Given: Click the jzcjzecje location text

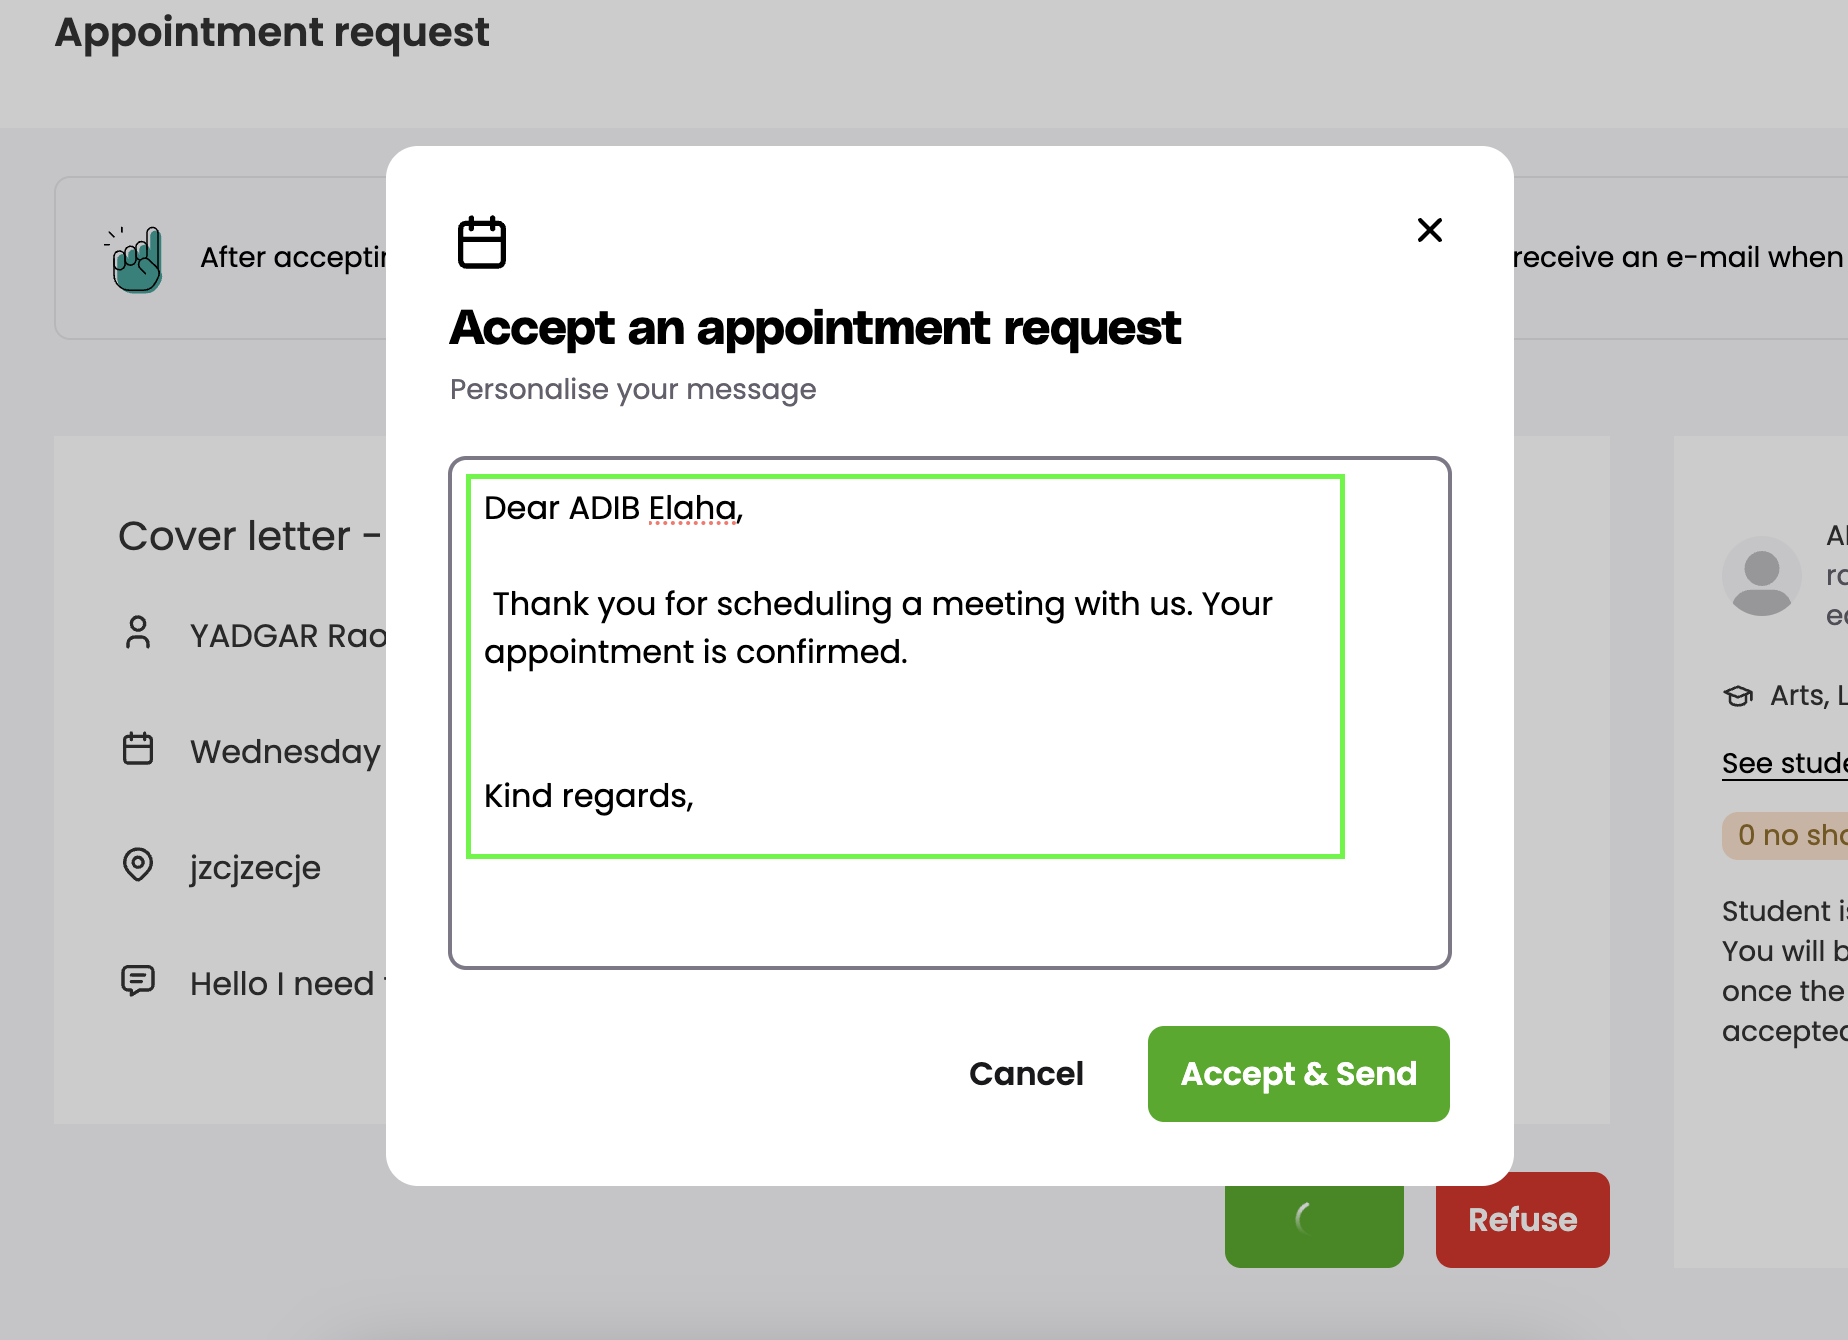Looking at the screenshot, I should (x=256, y=867).
